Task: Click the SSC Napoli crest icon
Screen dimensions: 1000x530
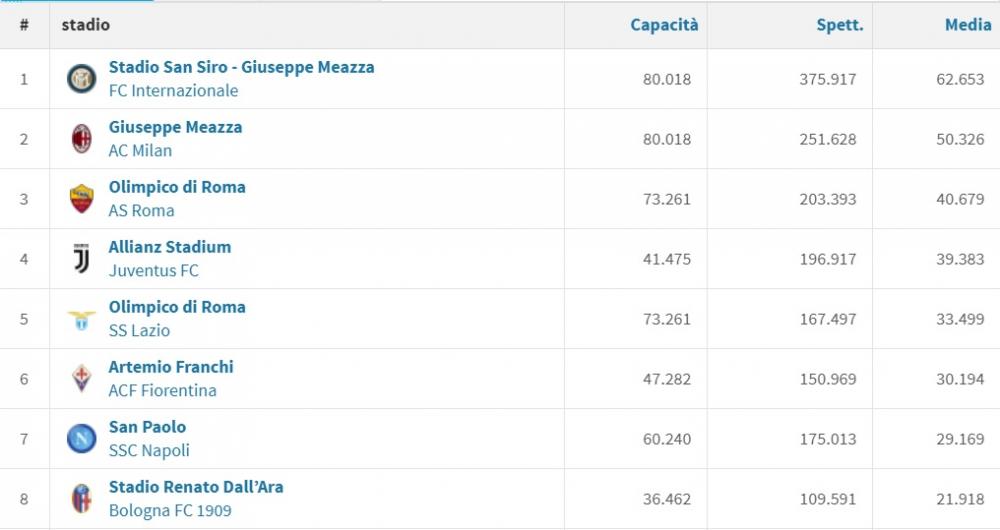Action: tap(81, 439)
